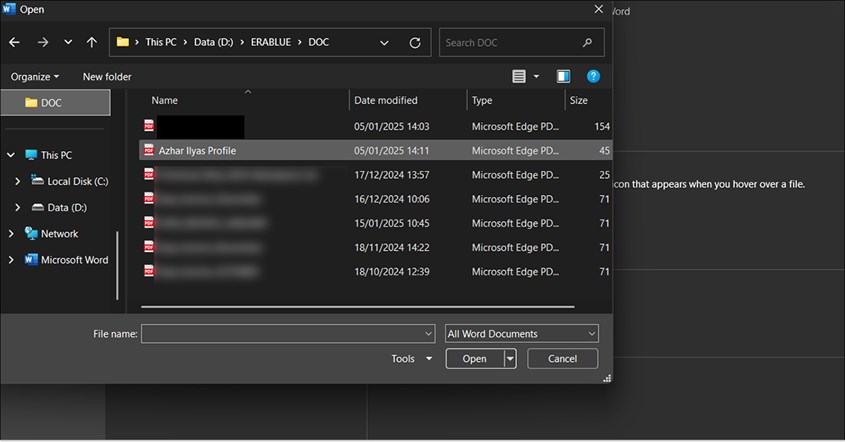Image resolution: width=845 pixels, height=442 pixels.
Task: Select This PC in the navigation tree
Action: (x=56, y=155)
